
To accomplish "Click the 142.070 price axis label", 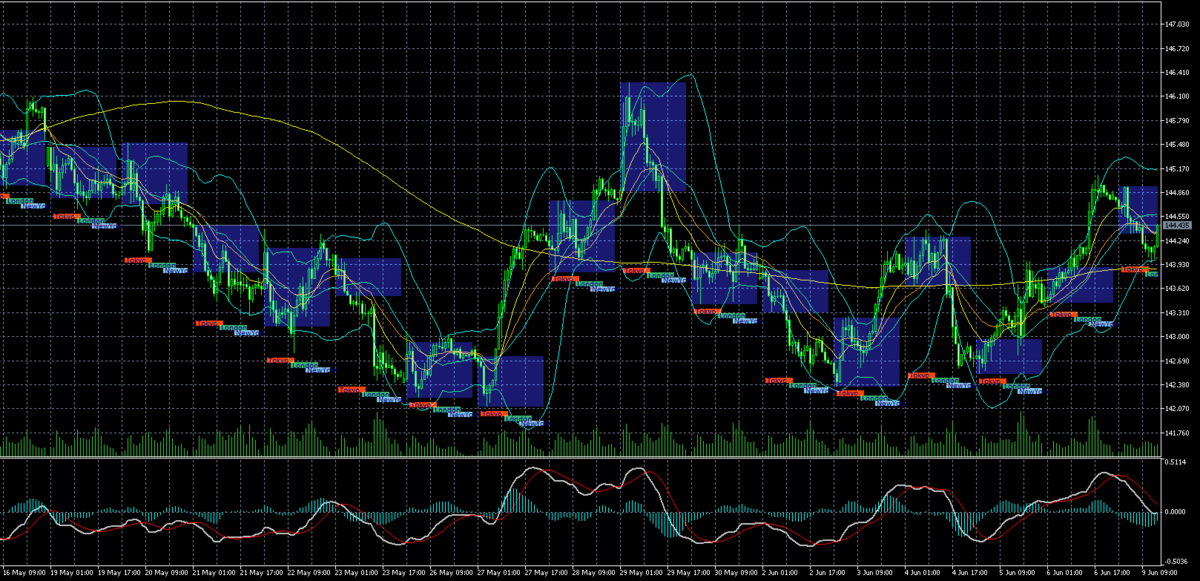I will 1177,409.
